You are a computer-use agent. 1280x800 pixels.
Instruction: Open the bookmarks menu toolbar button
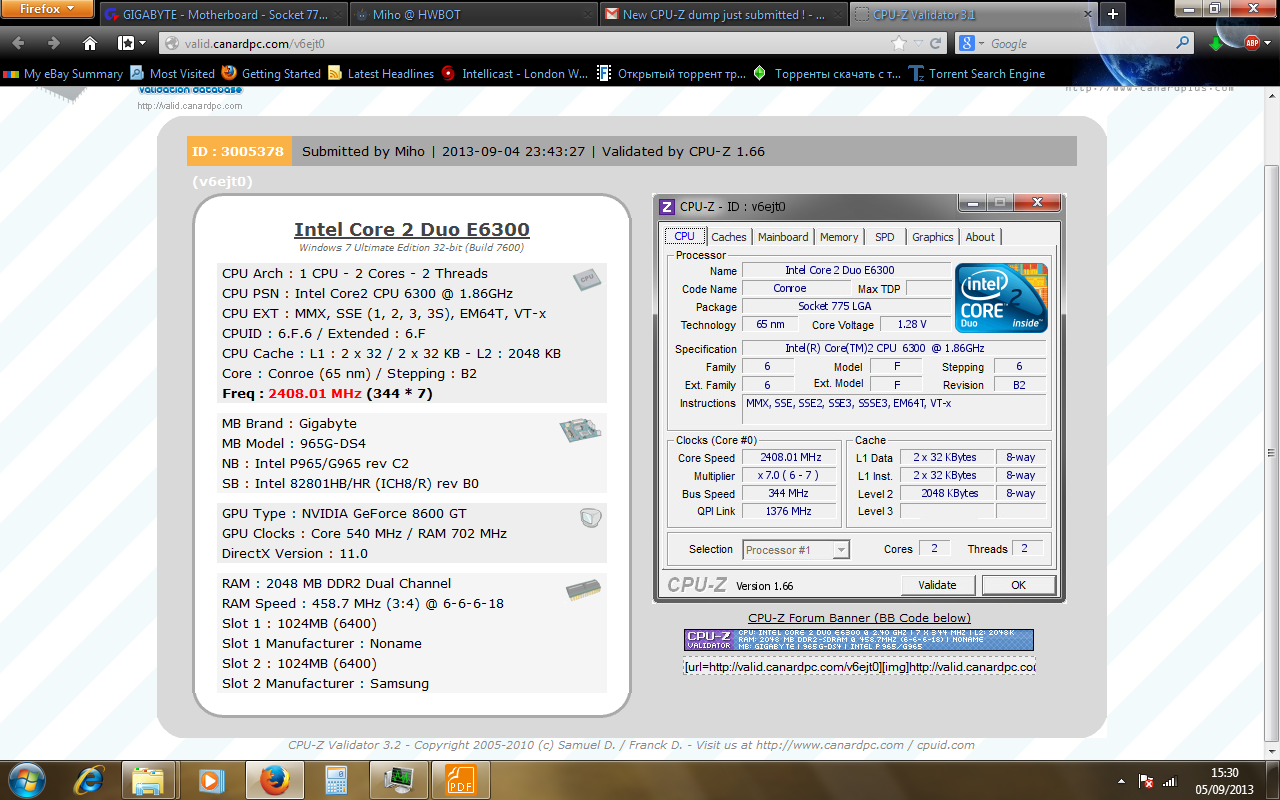(x=126, y=44)
